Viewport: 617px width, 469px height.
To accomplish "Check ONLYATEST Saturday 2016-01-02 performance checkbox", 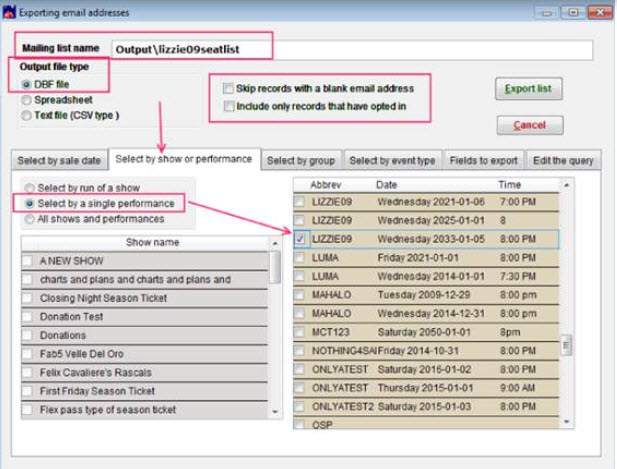I will coord(300,369).
